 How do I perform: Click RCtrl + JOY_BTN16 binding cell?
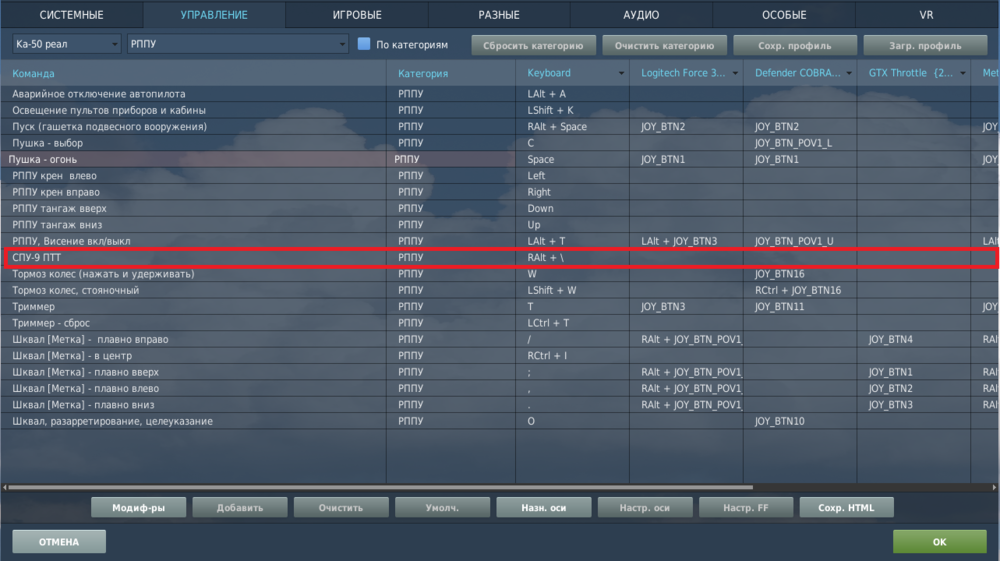click(800, 290)
